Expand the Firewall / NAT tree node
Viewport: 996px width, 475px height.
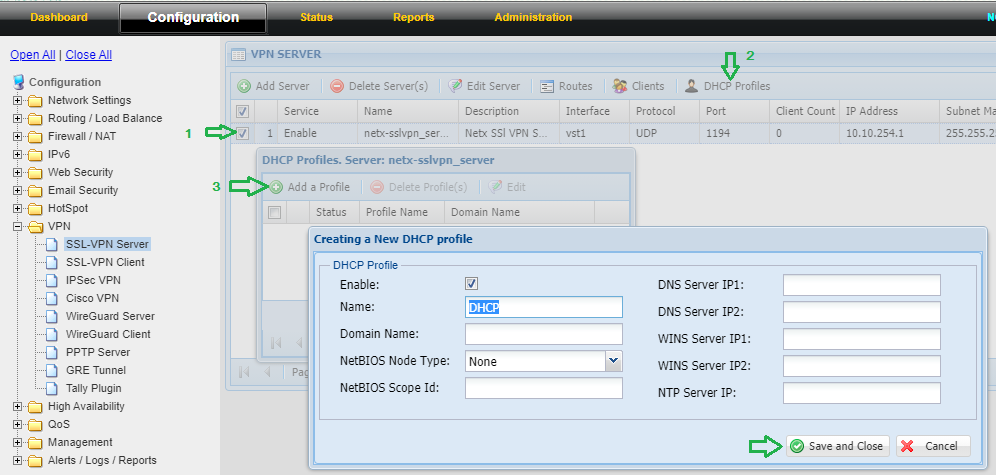17,136
